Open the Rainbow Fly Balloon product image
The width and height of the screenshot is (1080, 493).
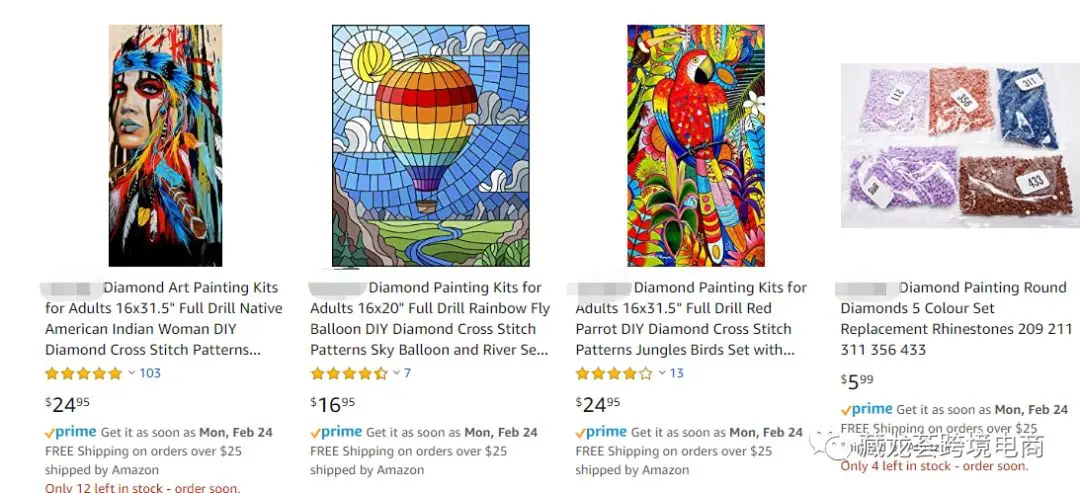[x=430, y=146]
